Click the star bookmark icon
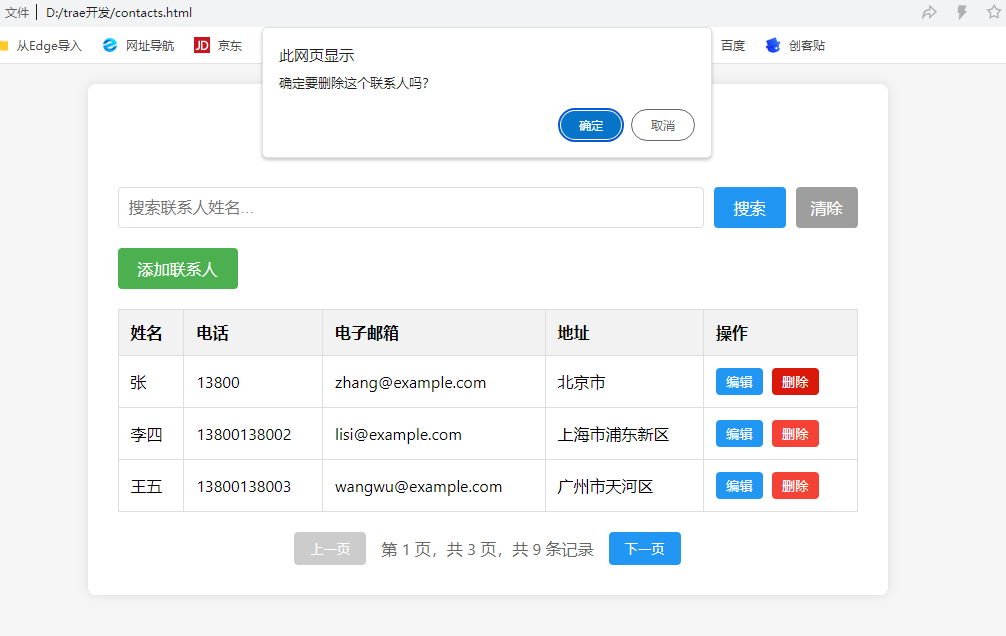The height and width of the screenshot is (636, 1006). (994, 12)
